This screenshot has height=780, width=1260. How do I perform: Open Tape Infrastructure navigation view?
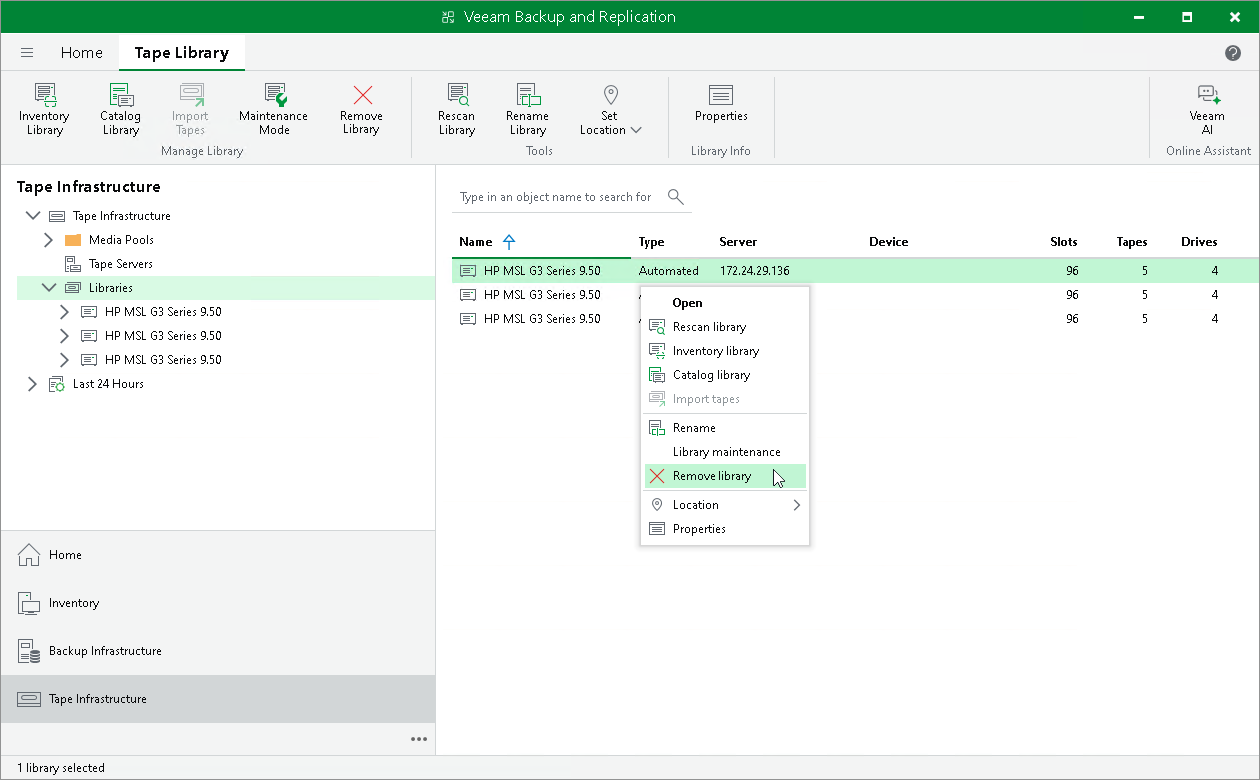tap(218, 699)
